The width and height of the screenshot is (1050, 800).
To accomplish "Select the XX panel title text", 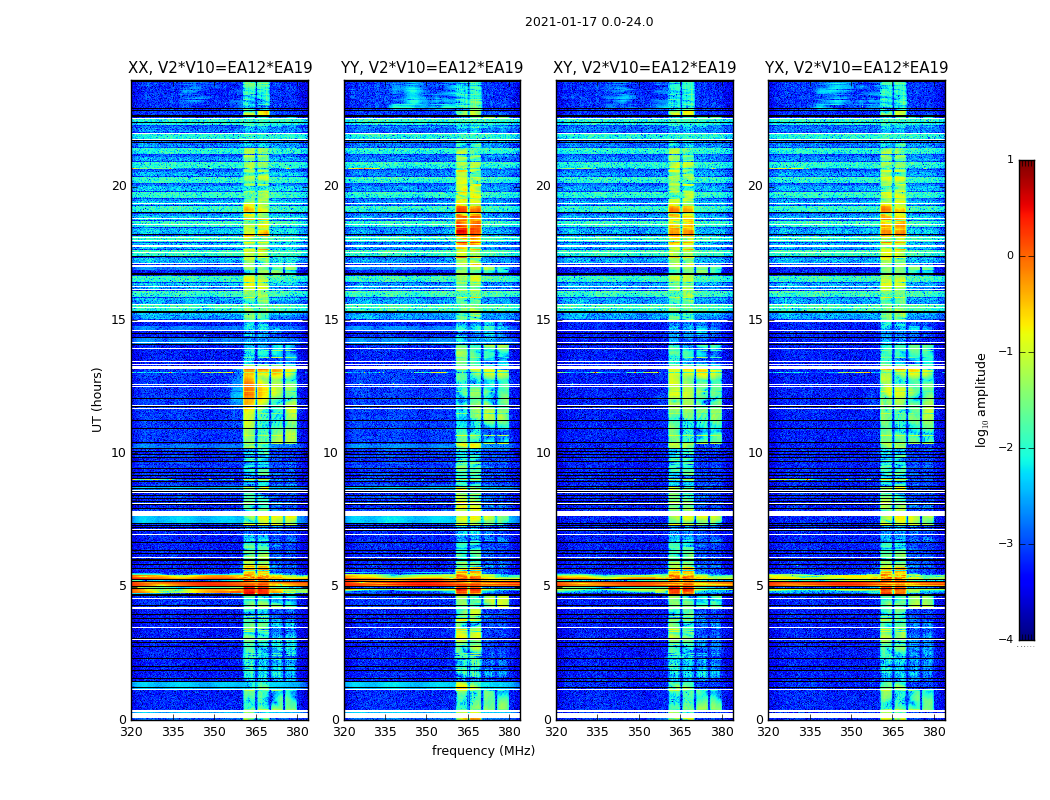I will 220,68.
